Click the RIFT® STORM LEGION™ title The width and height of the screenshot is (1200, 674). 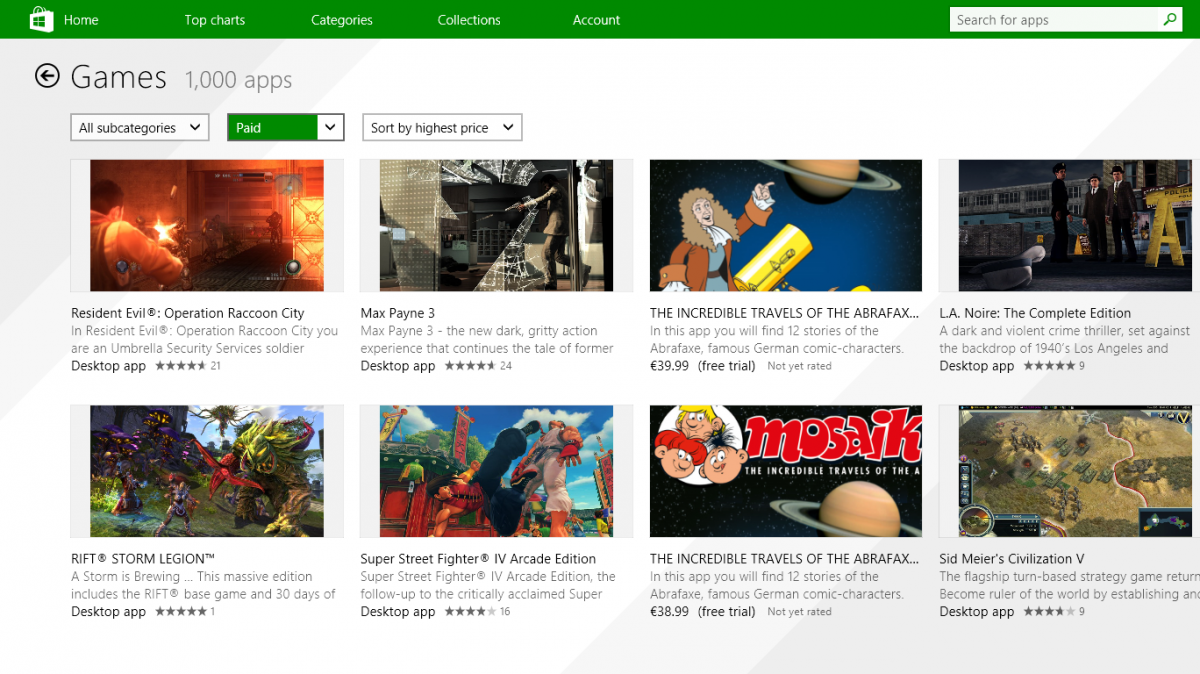coord(143,559)
